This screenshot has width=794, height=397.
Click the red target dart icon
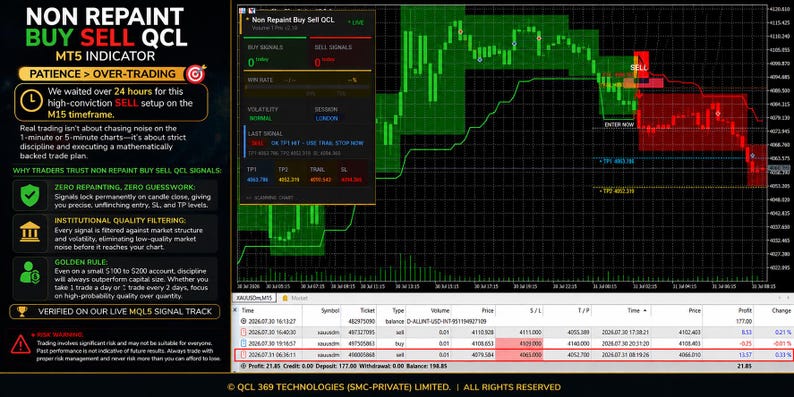click(x=195, y=73)
